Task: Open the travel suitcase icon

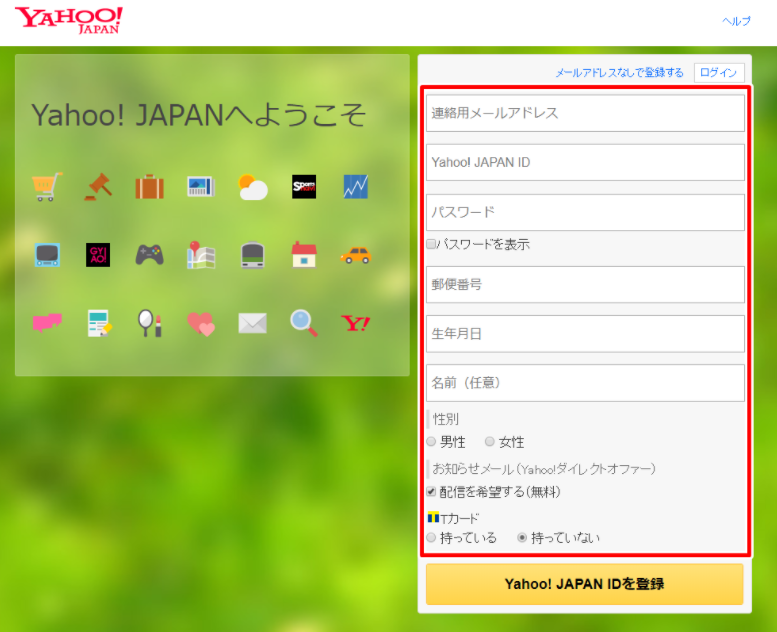Action: point(150,187)
